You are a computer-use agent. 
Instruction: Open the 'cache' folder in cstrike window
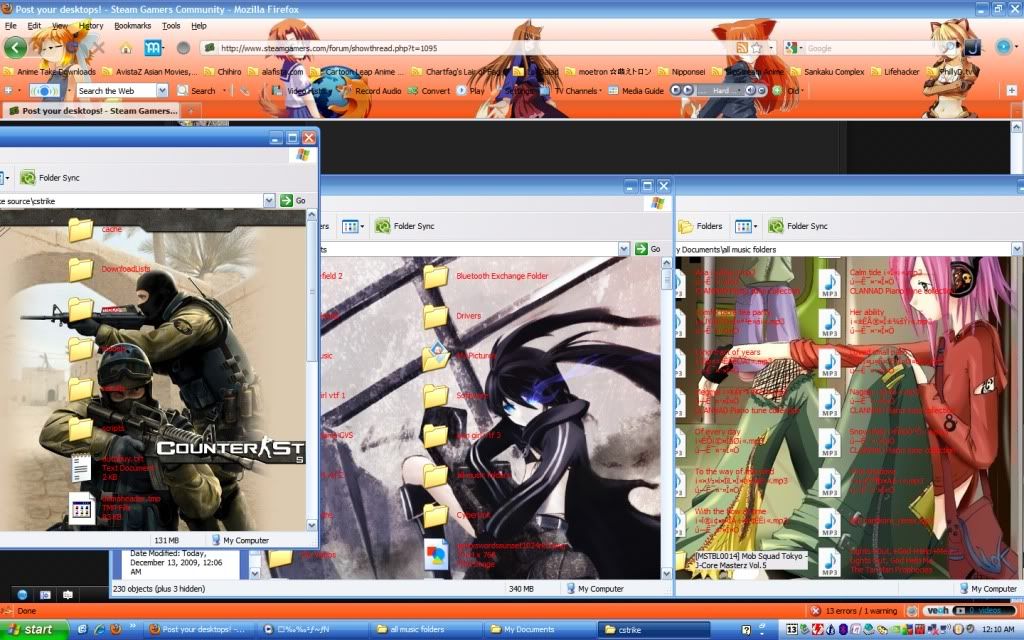point(81,230)
